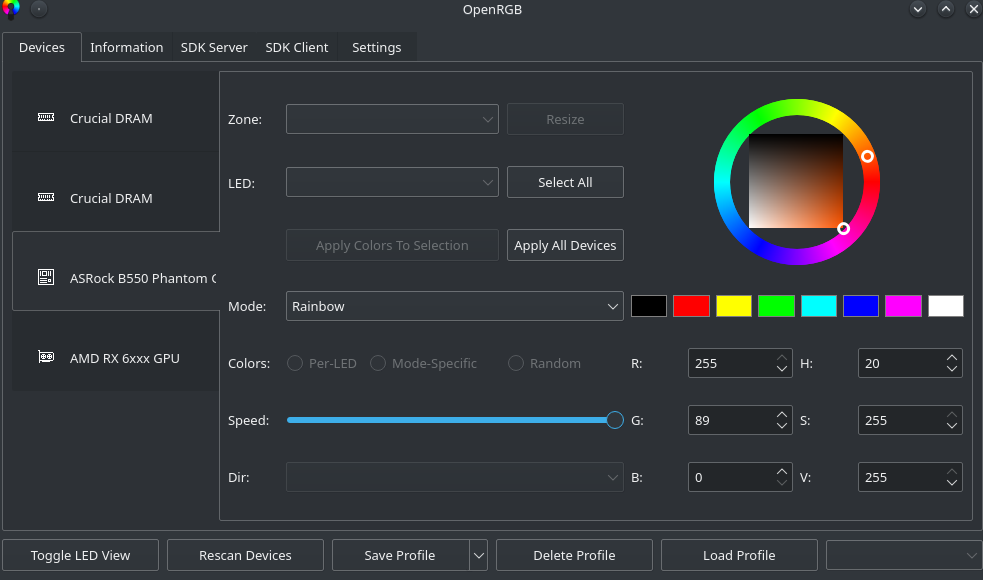
Task: Switch to the Information tab
Action: coord(127,48)
